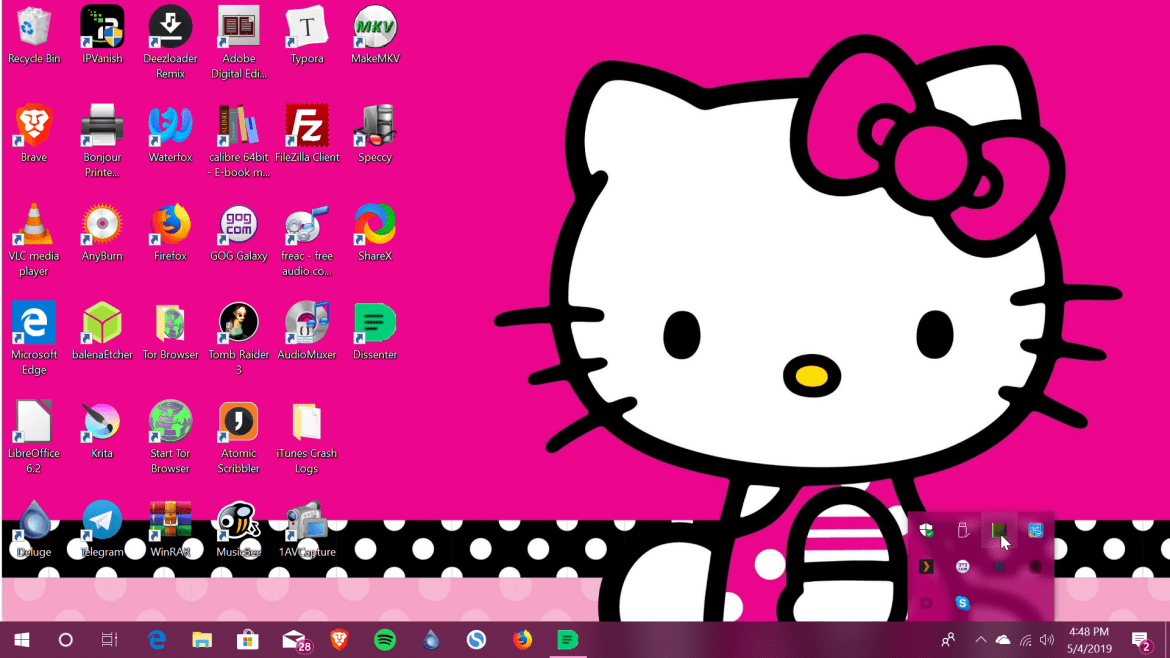Open the People button in the taskbar

tap(948, 640)
